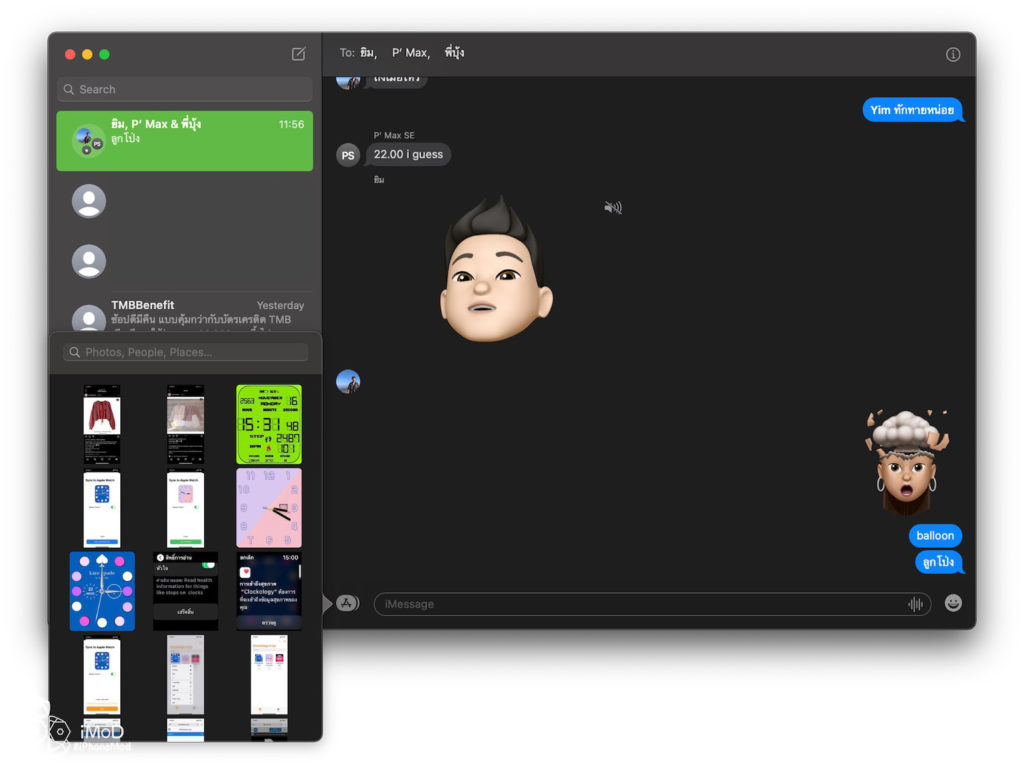This screenshot has width=1024, height=776.
Task: Click the PS contact avatar
Action: (x=348, y=155)
